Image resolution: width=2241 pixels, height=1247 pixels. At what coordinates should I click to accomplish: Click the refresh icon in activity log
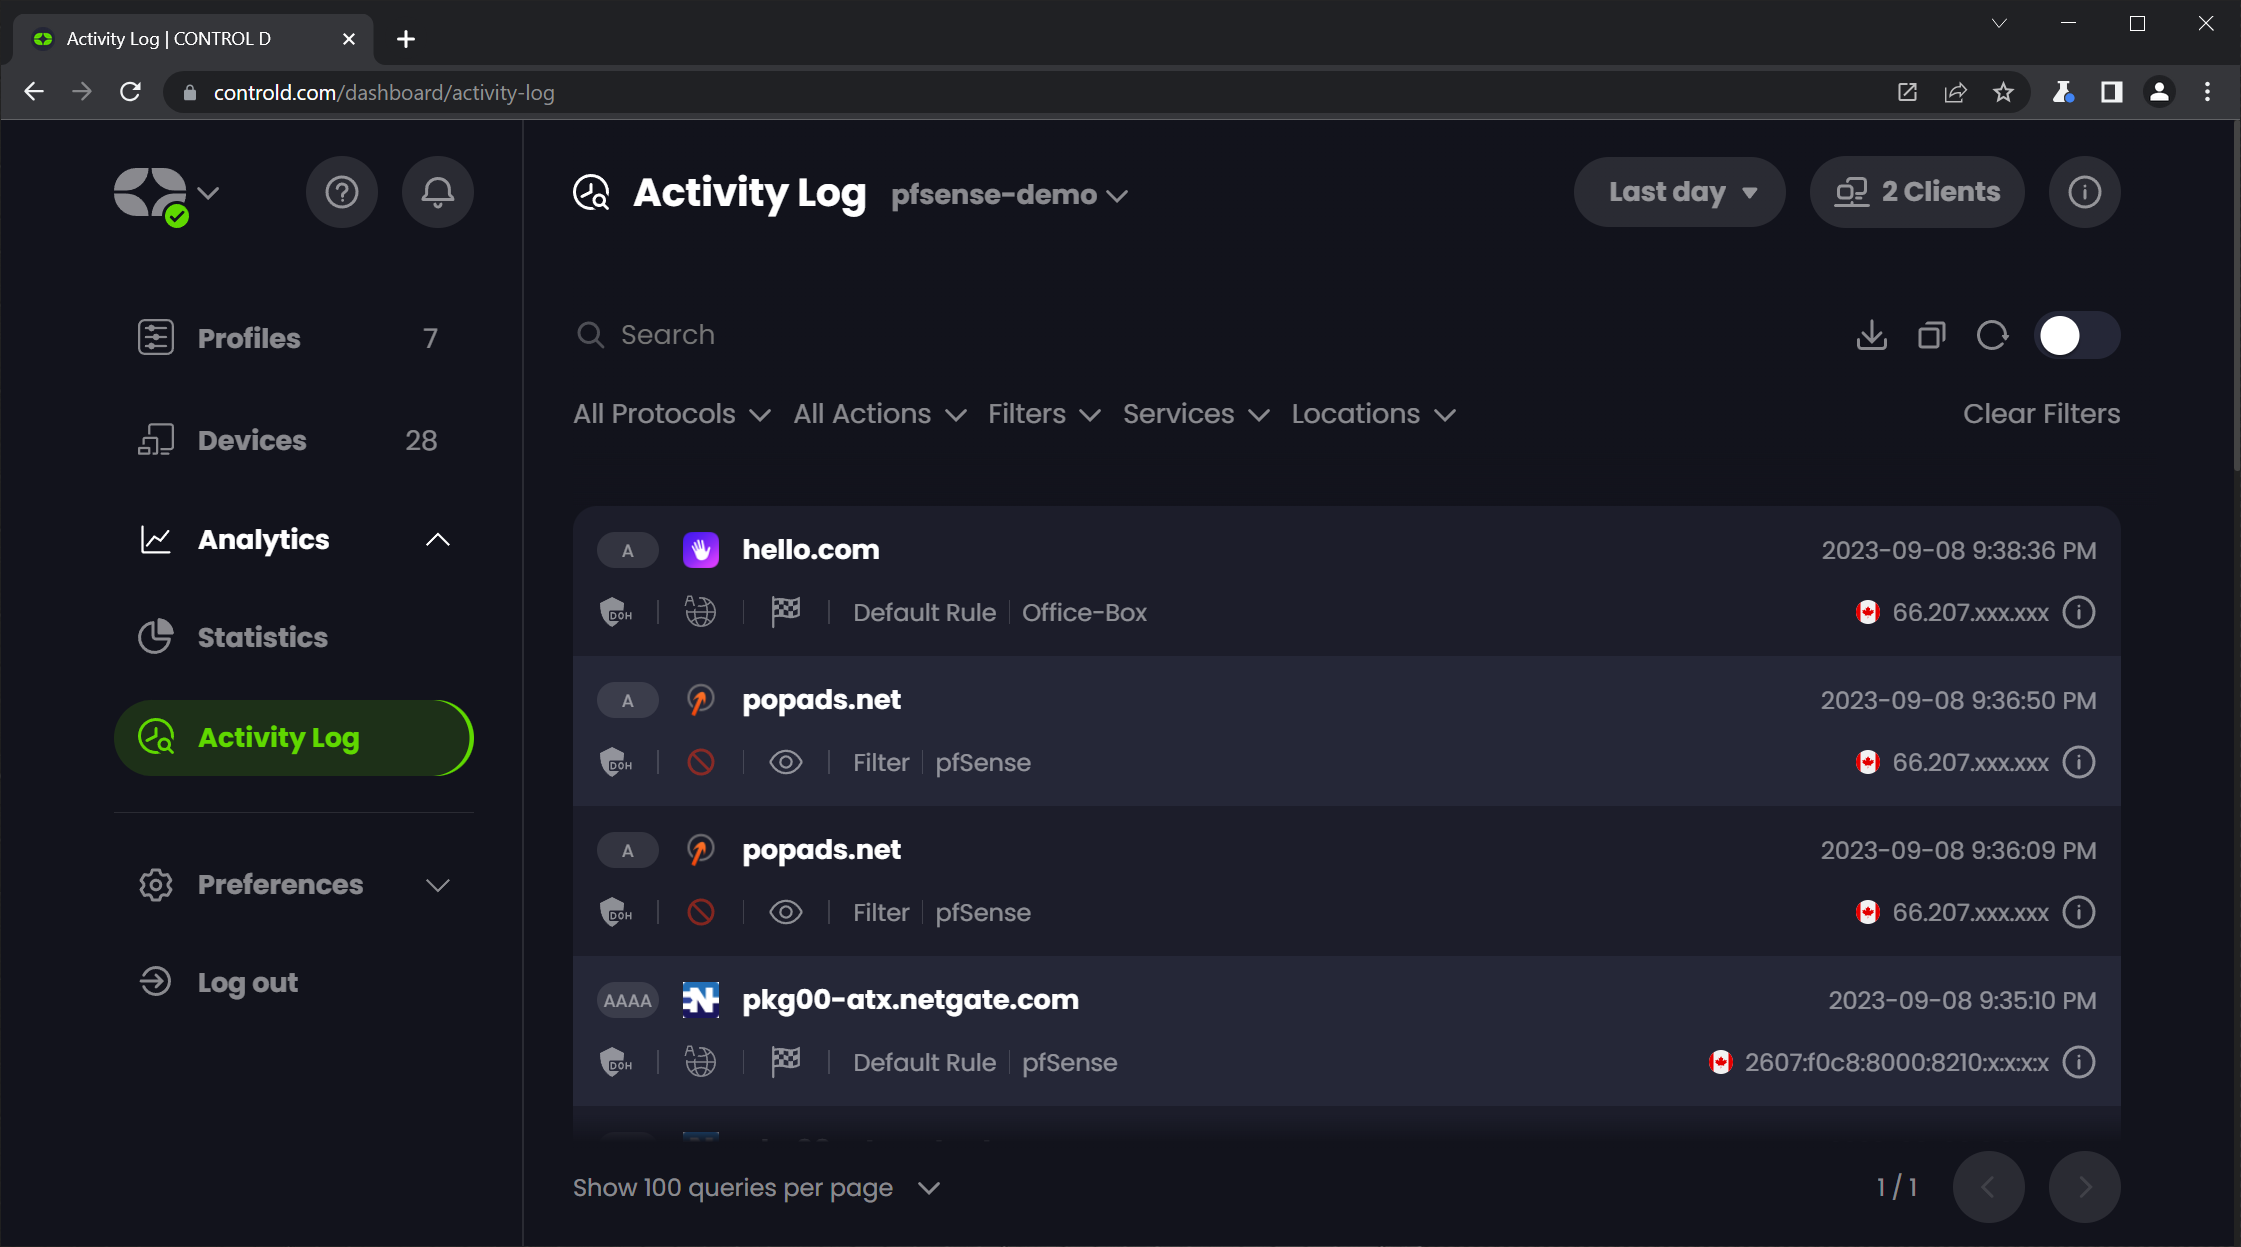pyautogui.click(x=1991, y=335)
